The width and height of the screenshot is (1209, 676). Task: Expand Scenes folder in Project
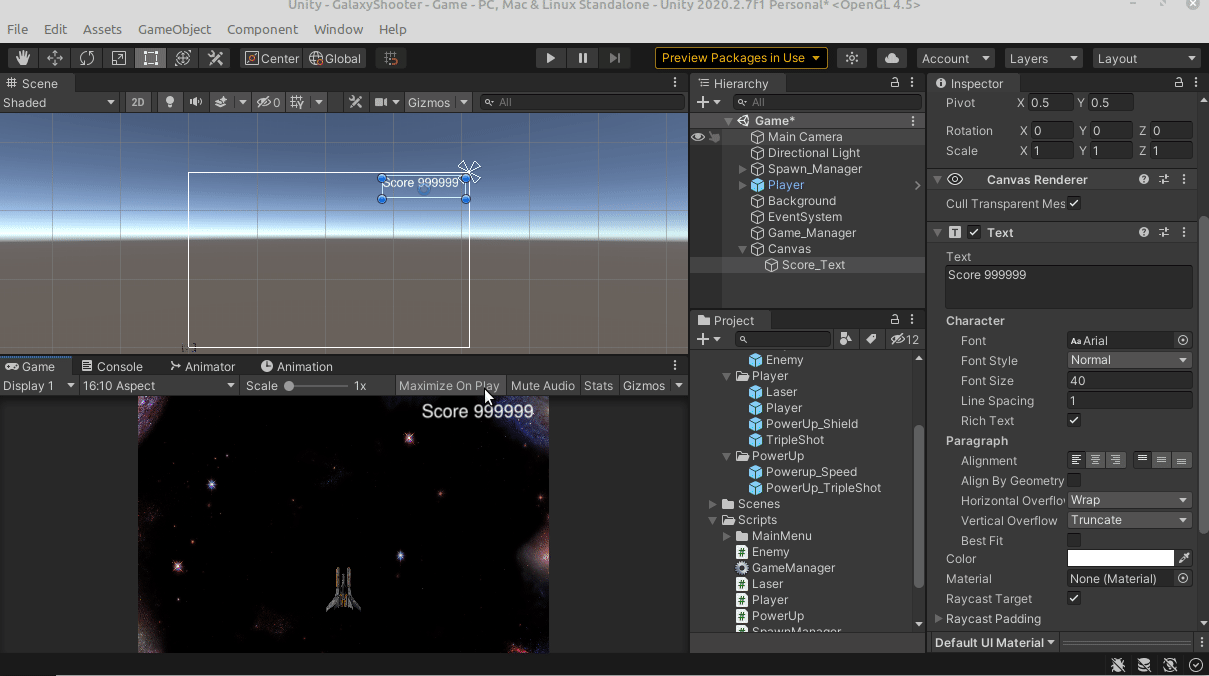click(x=713, y=504)
